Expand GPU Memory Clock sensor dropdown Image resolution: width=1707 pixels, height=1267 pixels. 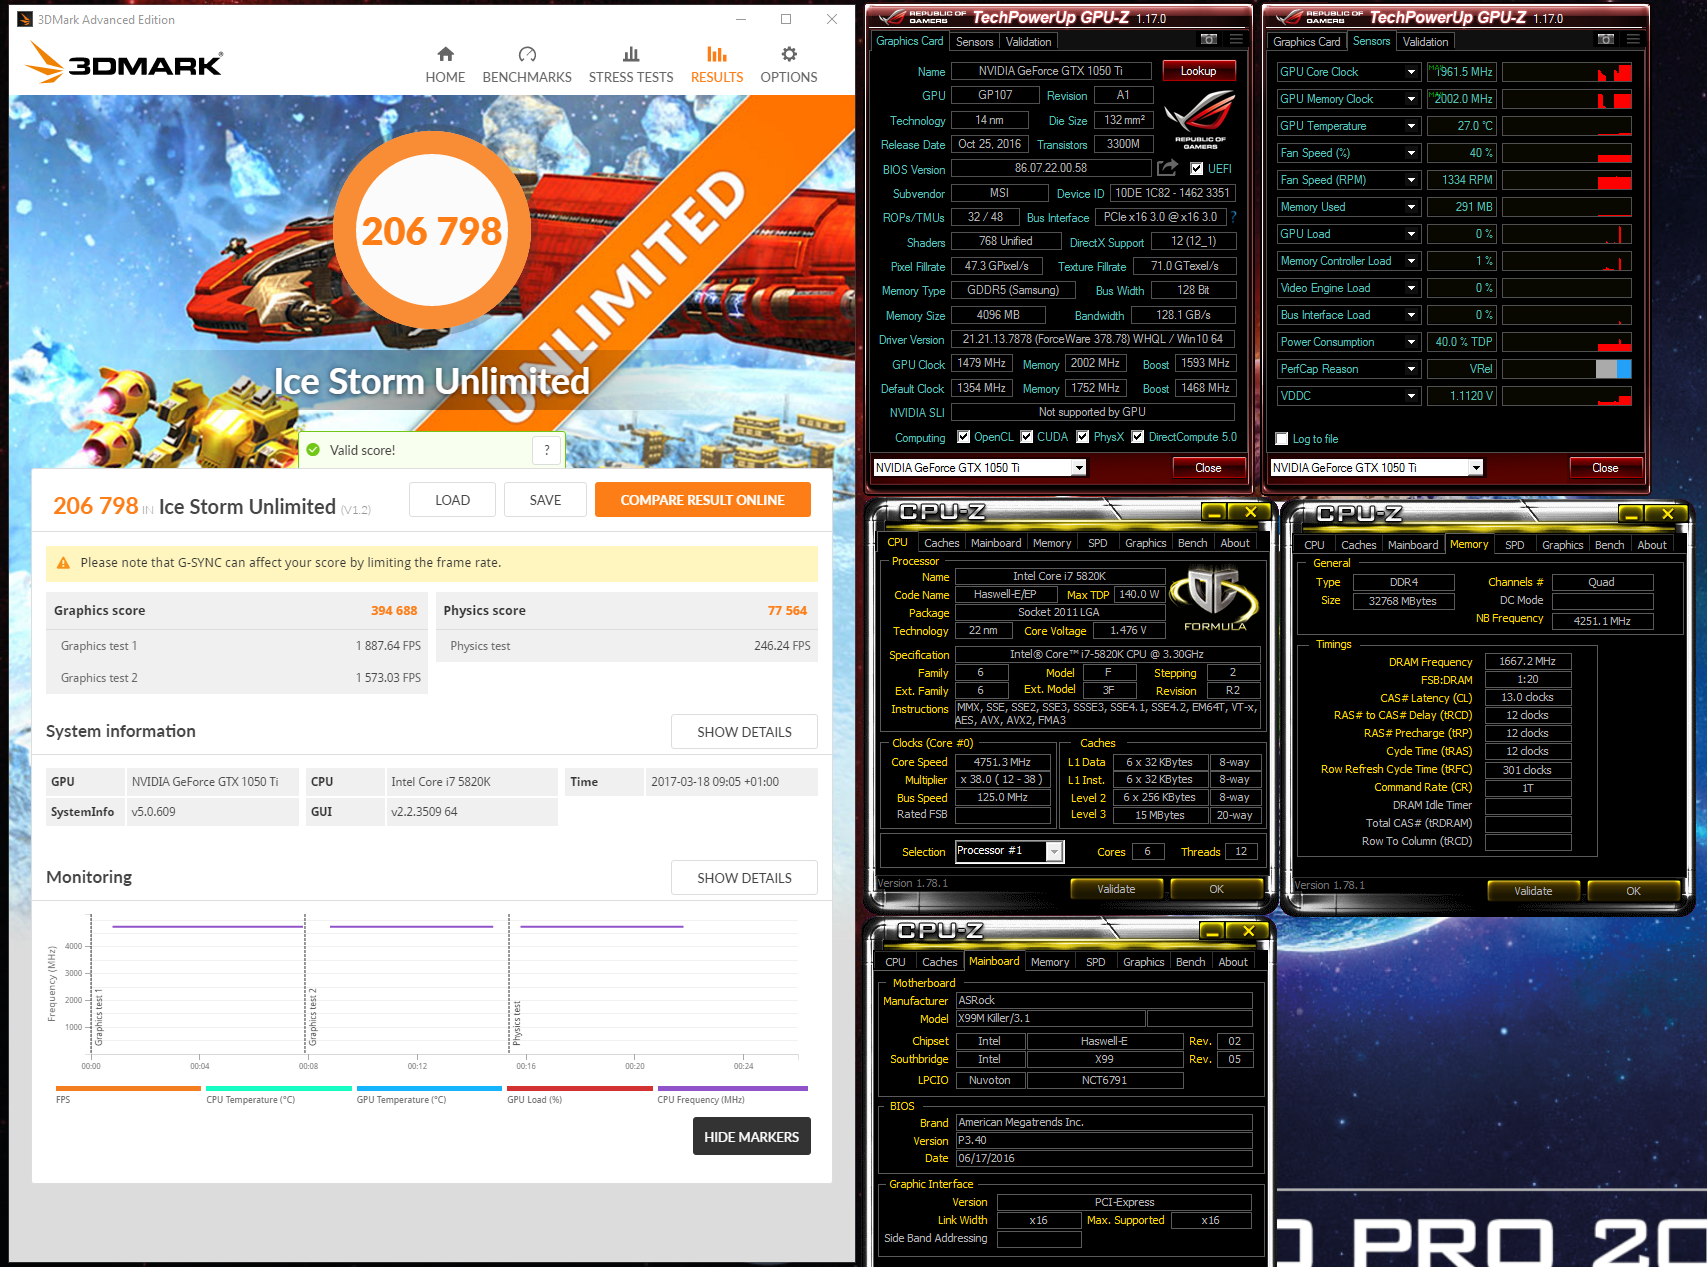tap(1411, 99)
